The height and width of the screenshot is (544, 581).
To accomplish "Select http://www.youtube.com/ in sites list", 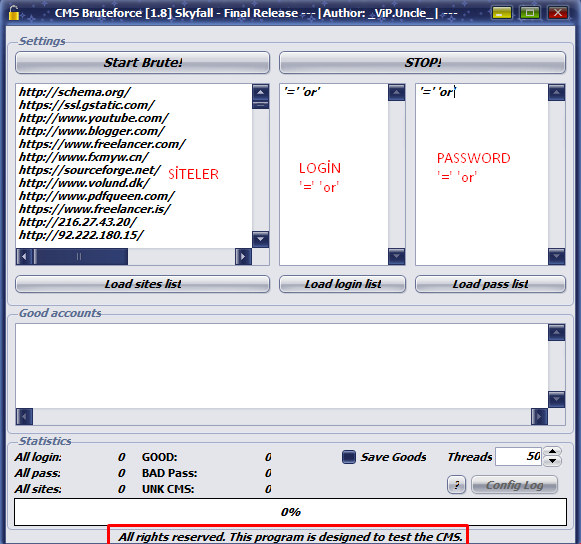I will 94,118.
